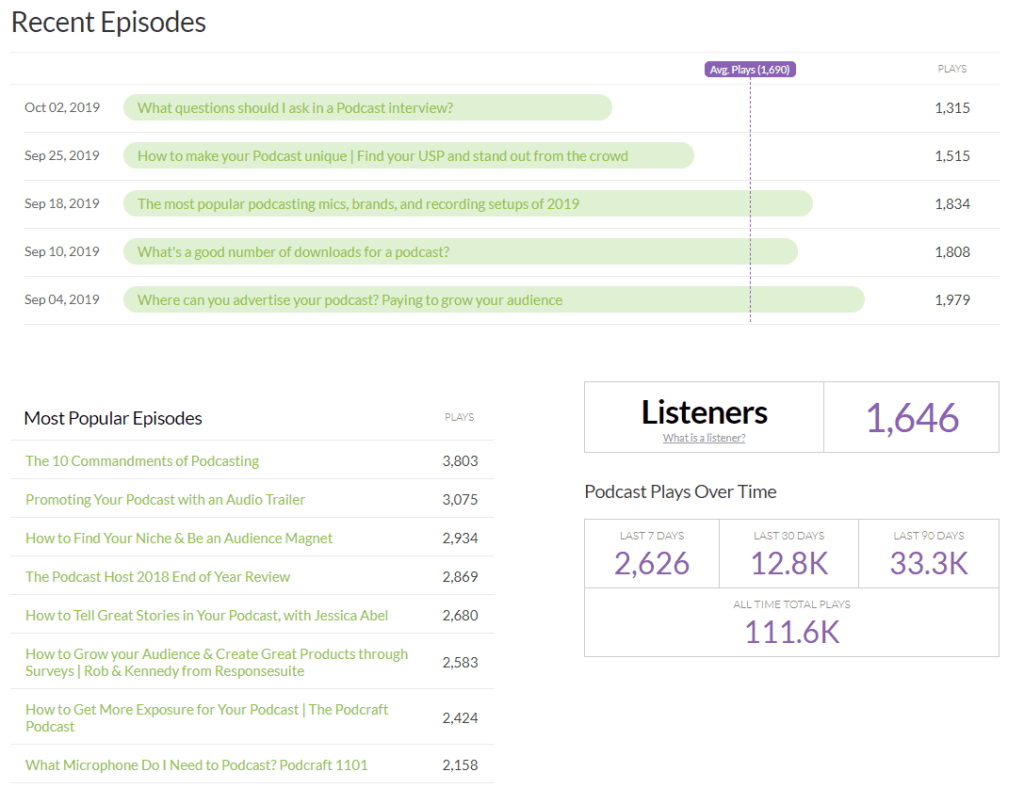Select 'How to Find Your Niche' episode
Image resolution: width=1024 pixels, height=788 pixels.
click(179, 538)
